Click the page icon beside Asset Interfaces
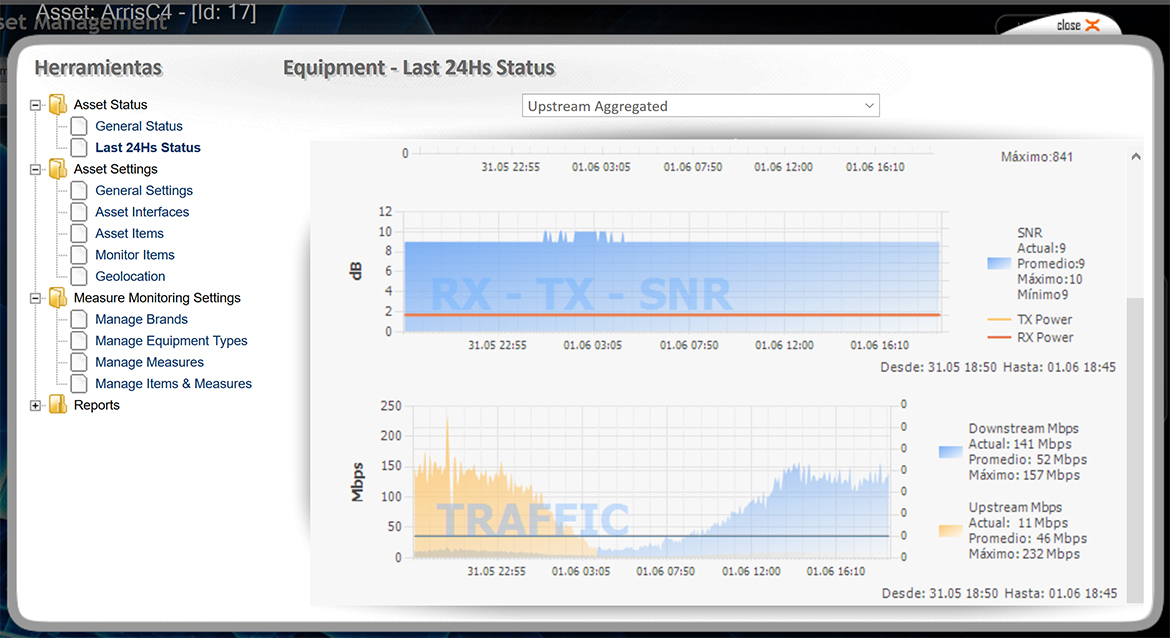Viewport: 1170px width, 638px height. (79, 212)
